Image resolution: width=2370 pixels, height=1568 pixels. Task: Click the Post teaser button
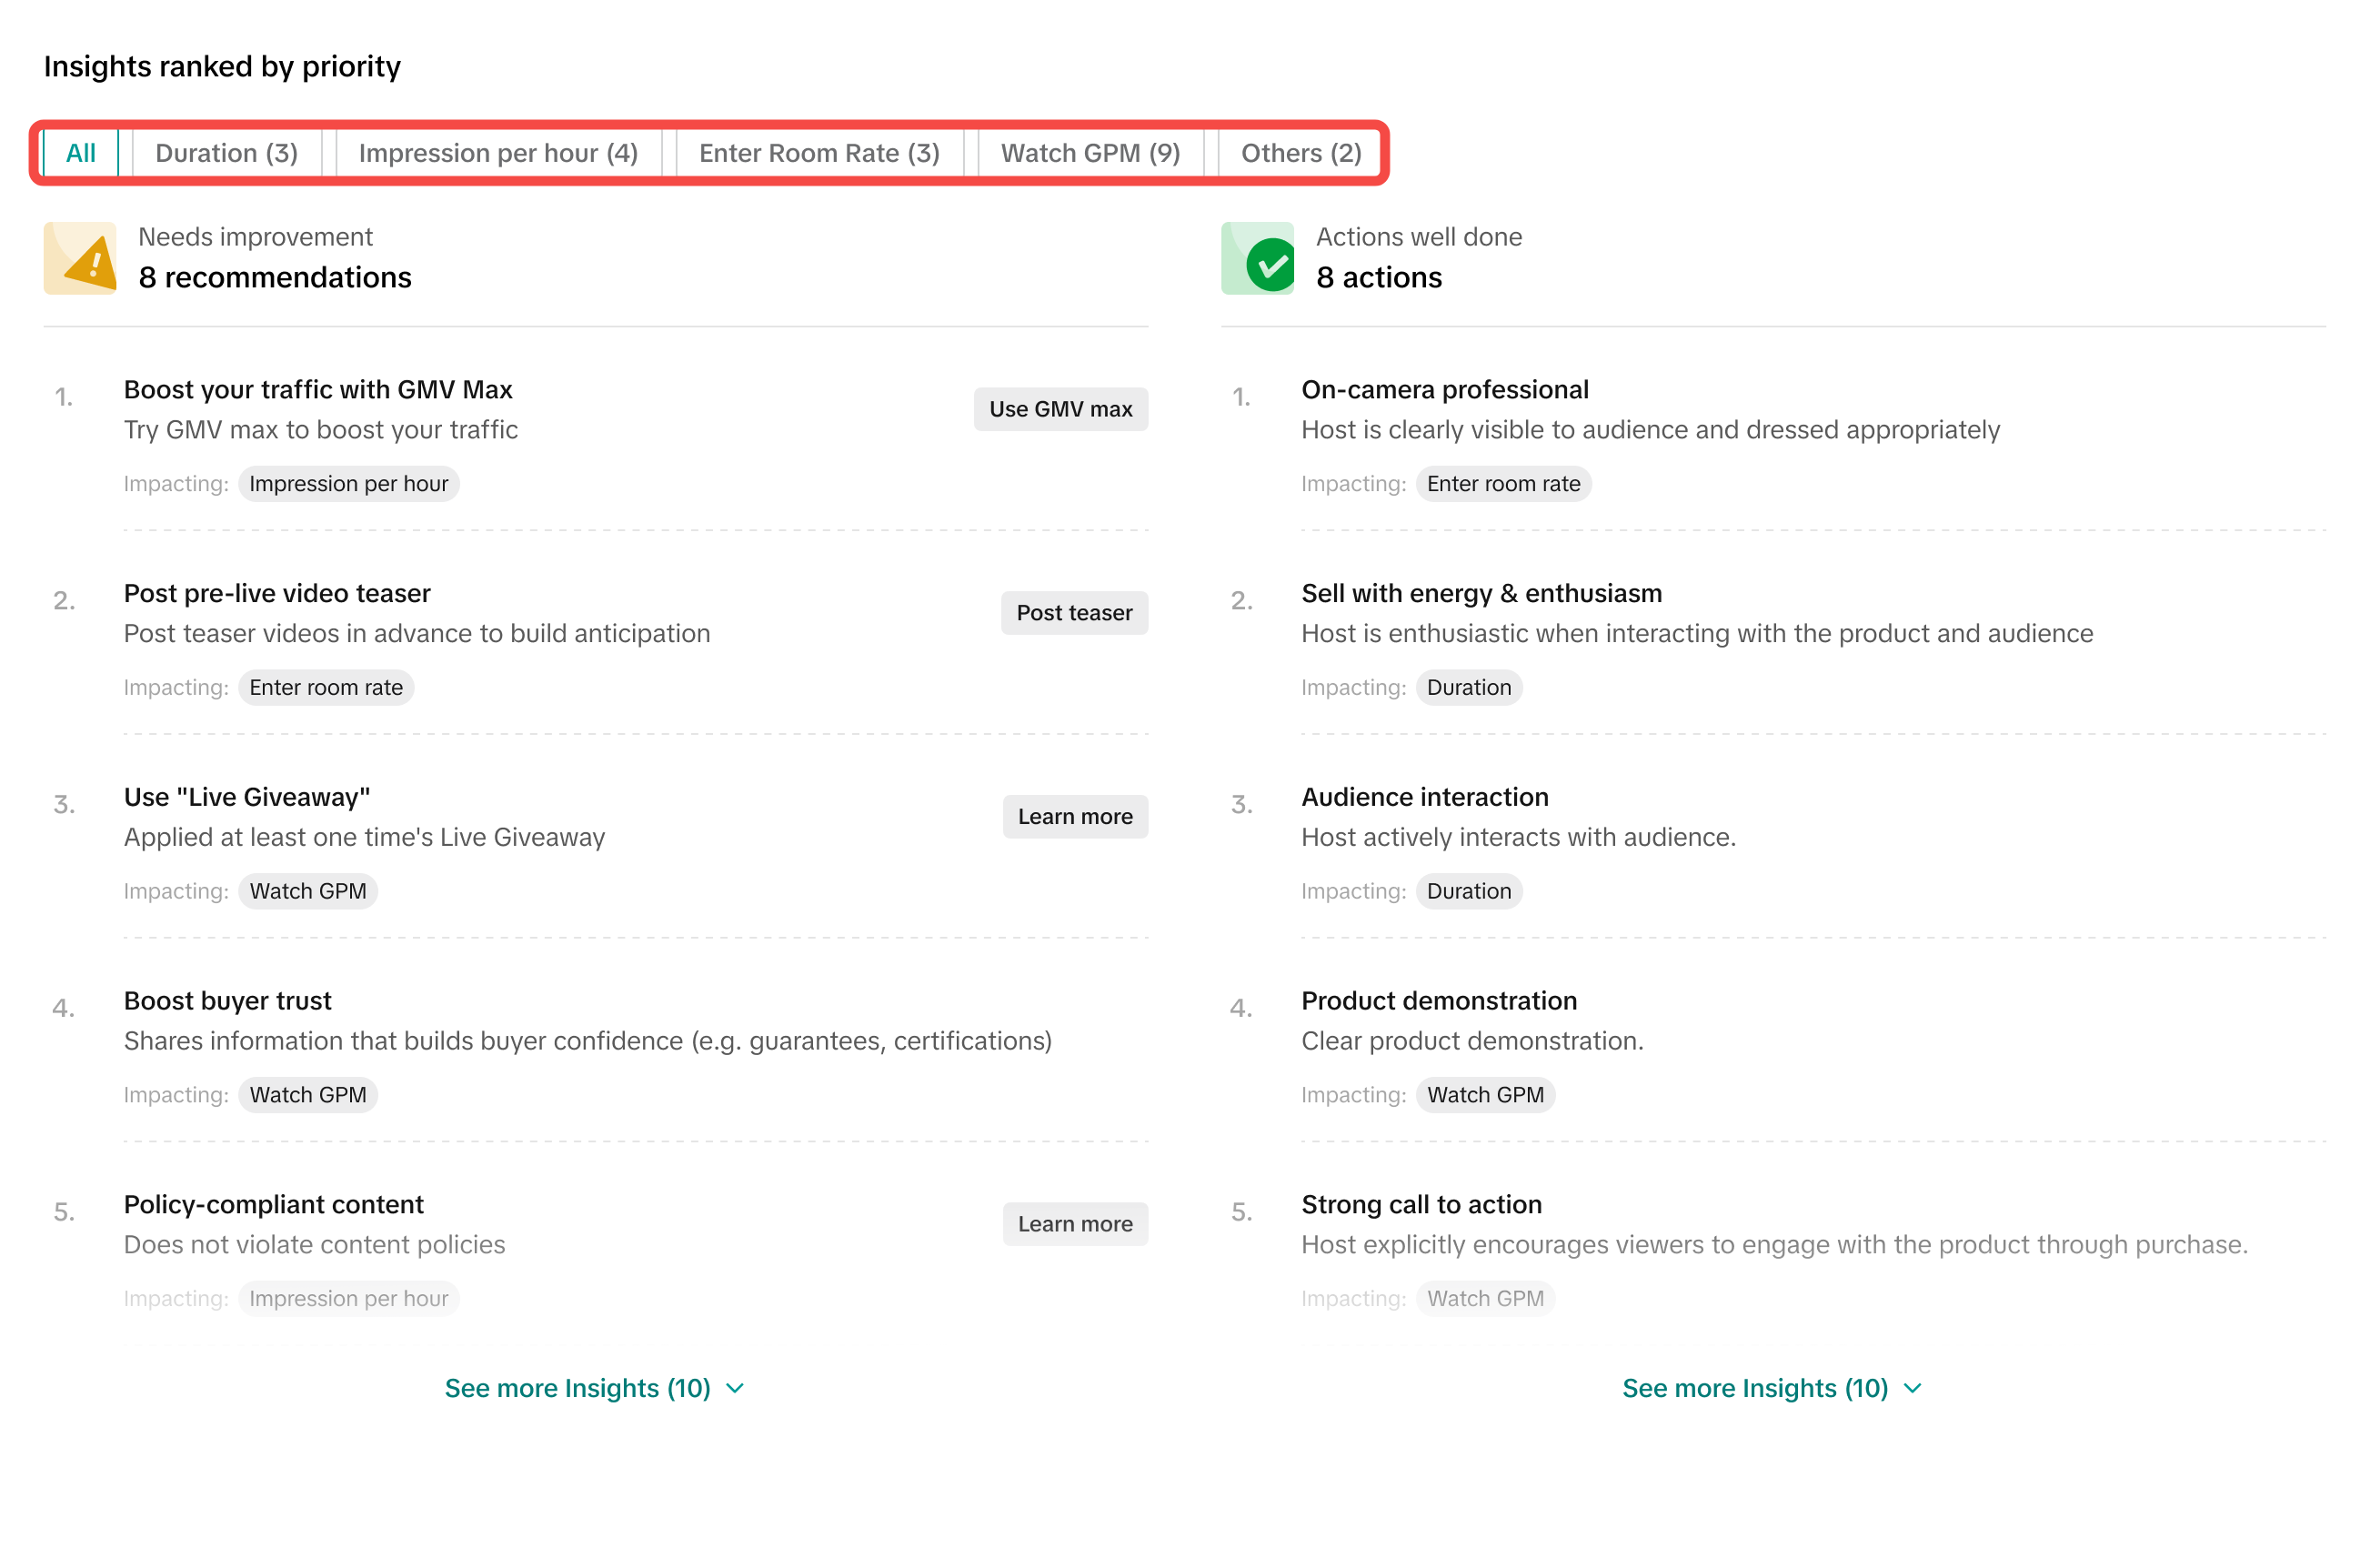coord(1074,613)
